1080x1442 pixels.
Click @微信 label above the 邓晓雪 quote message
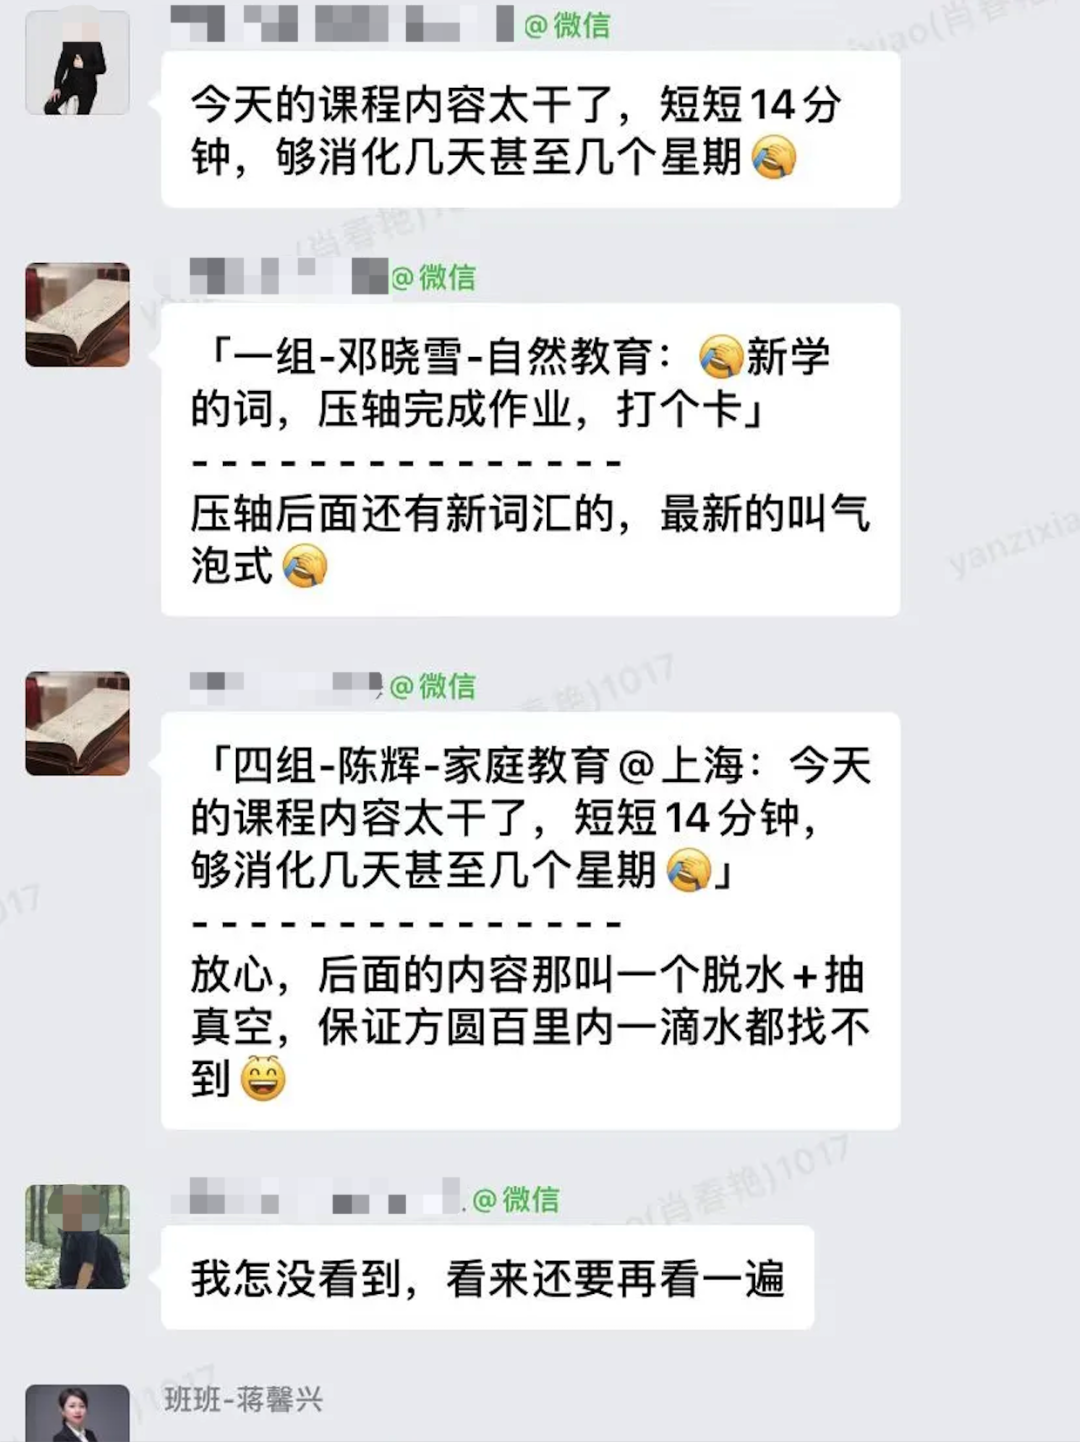[432, 277]
